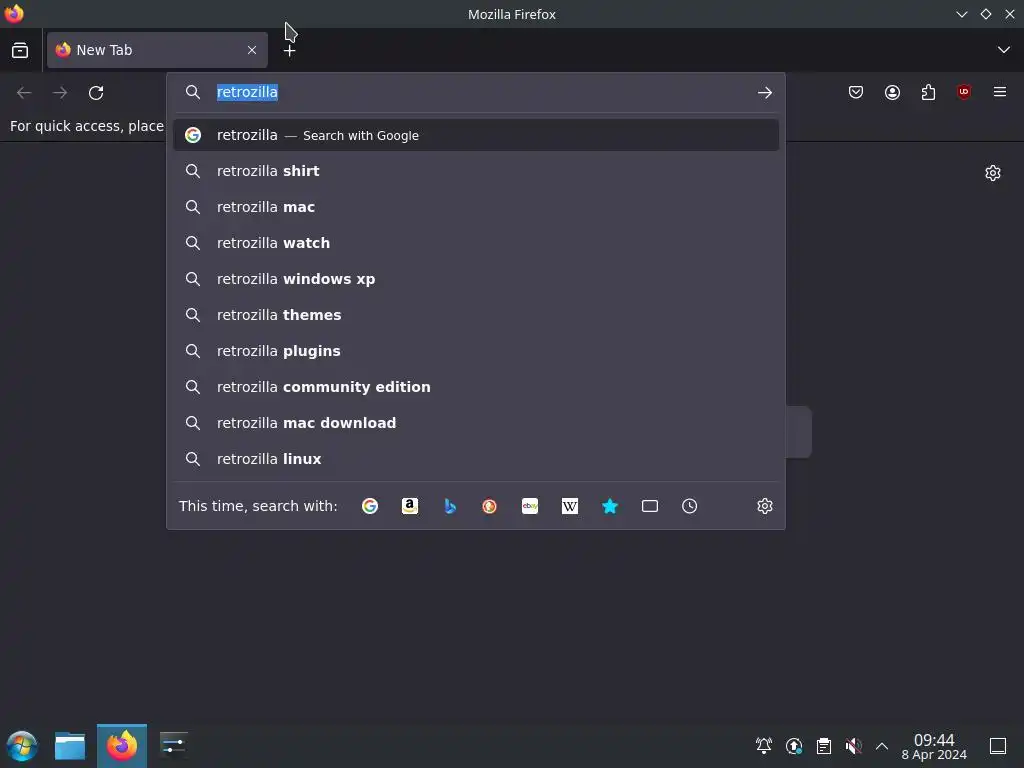
Task: Open file manager from taskbar
Action: pos(70,746)
